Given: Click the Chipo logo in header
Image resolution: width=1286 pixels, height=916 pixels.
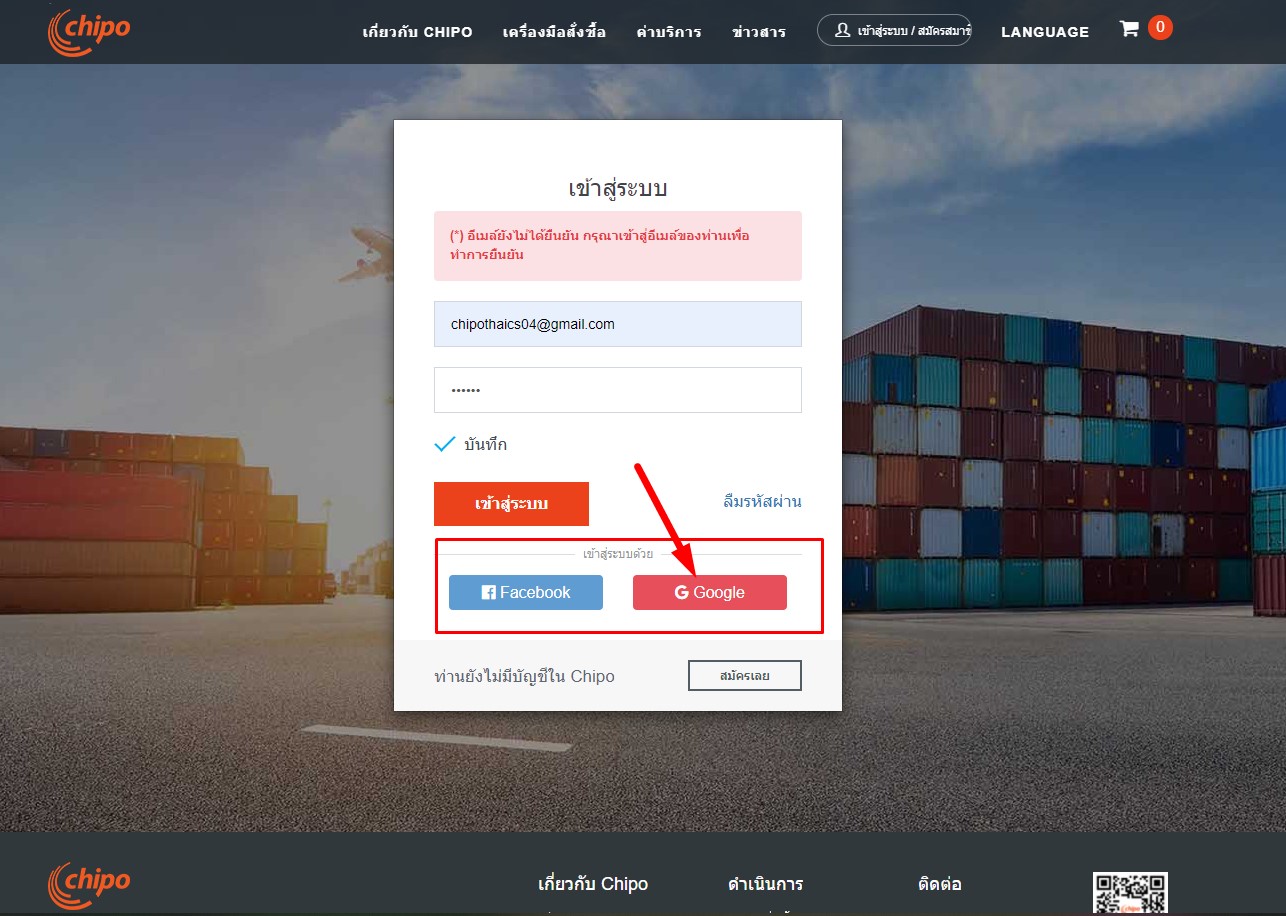Looking at the screenshot, I should coord(89,31).
